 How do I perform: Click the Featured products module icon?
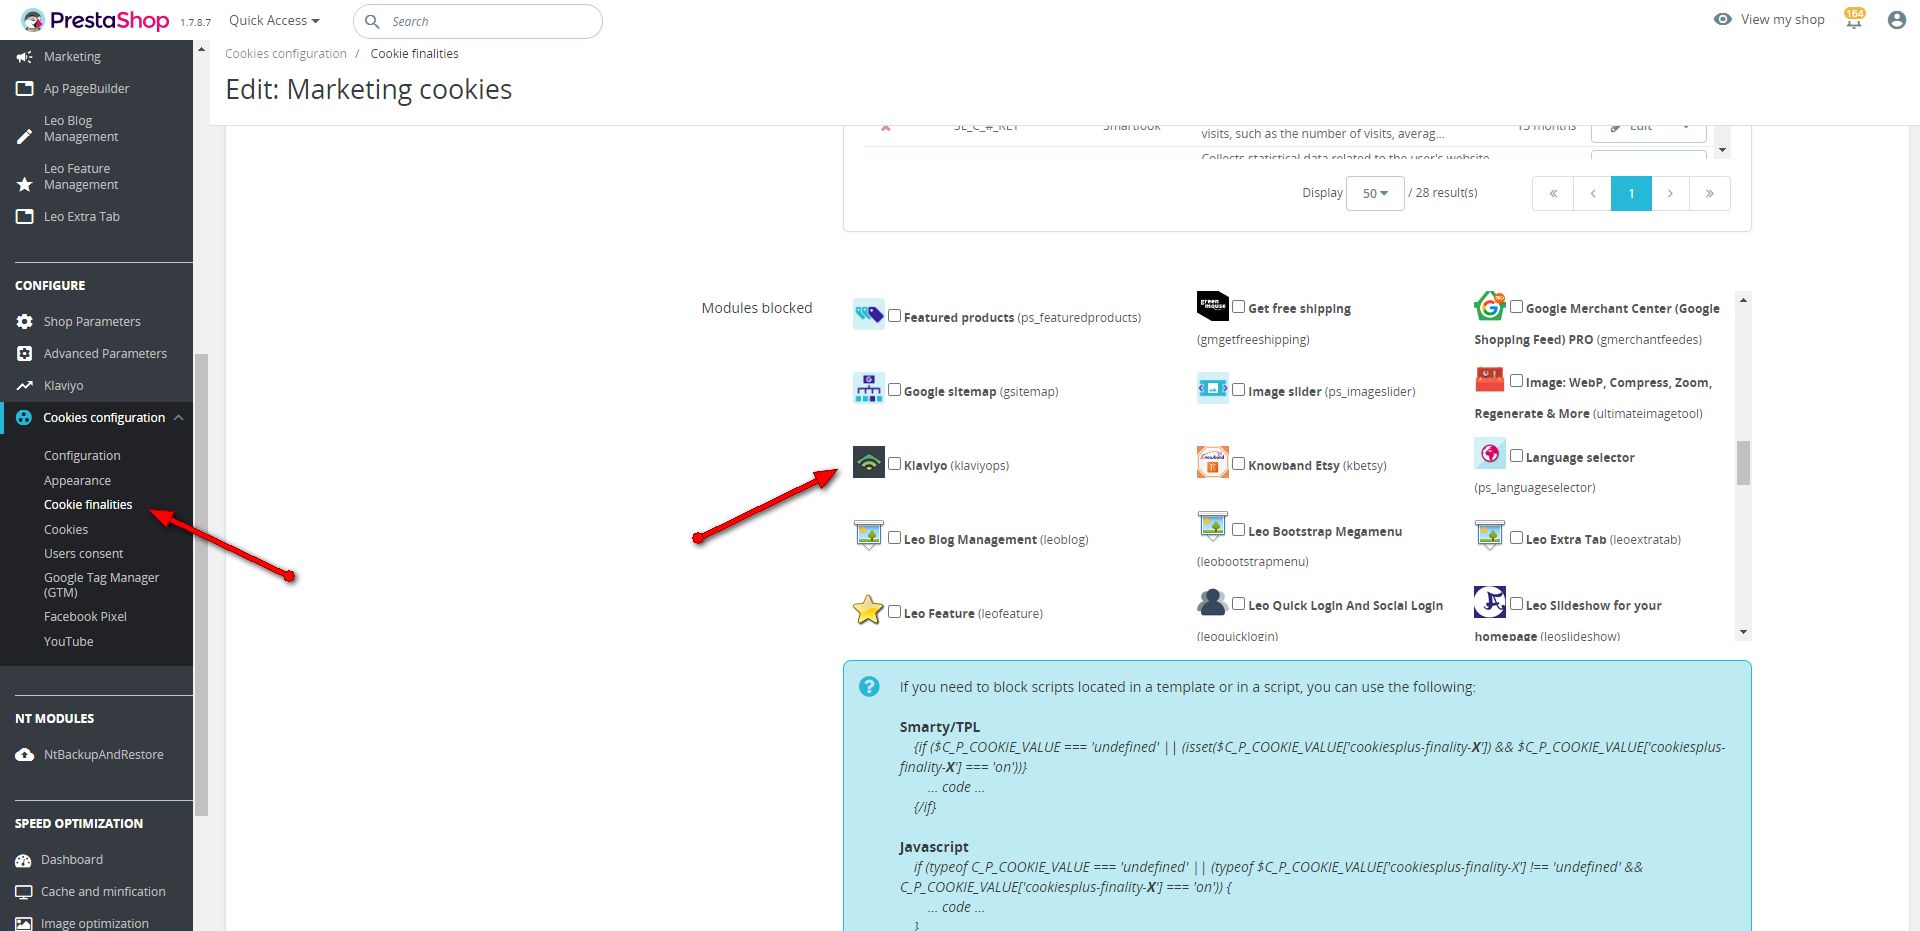pyautogui.click(x=868, y=314)
